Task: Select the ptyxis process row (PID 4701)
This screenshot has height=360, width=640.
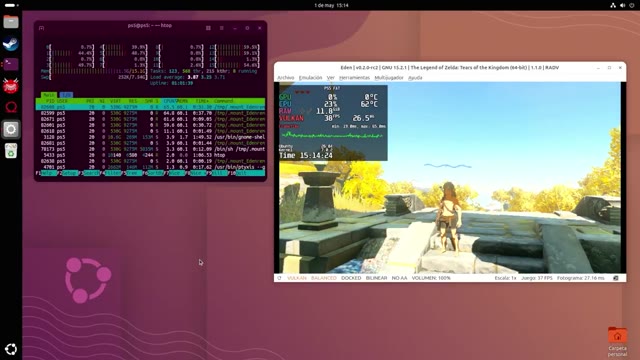Action: 150,167
